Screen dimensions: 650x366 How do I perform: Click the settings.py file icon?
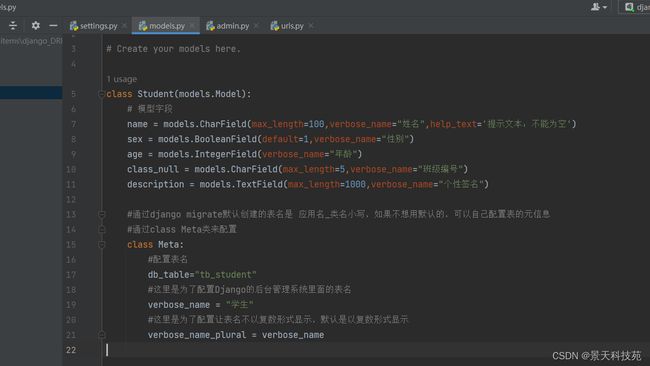point(74,26)
